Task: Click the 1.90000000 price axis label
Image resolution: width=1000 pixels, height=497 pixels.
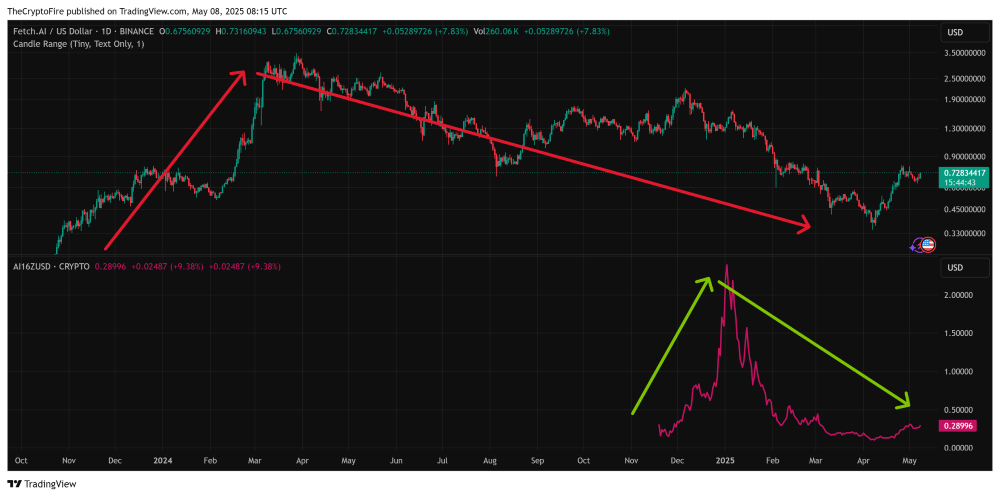Action: tap(964, 100)
